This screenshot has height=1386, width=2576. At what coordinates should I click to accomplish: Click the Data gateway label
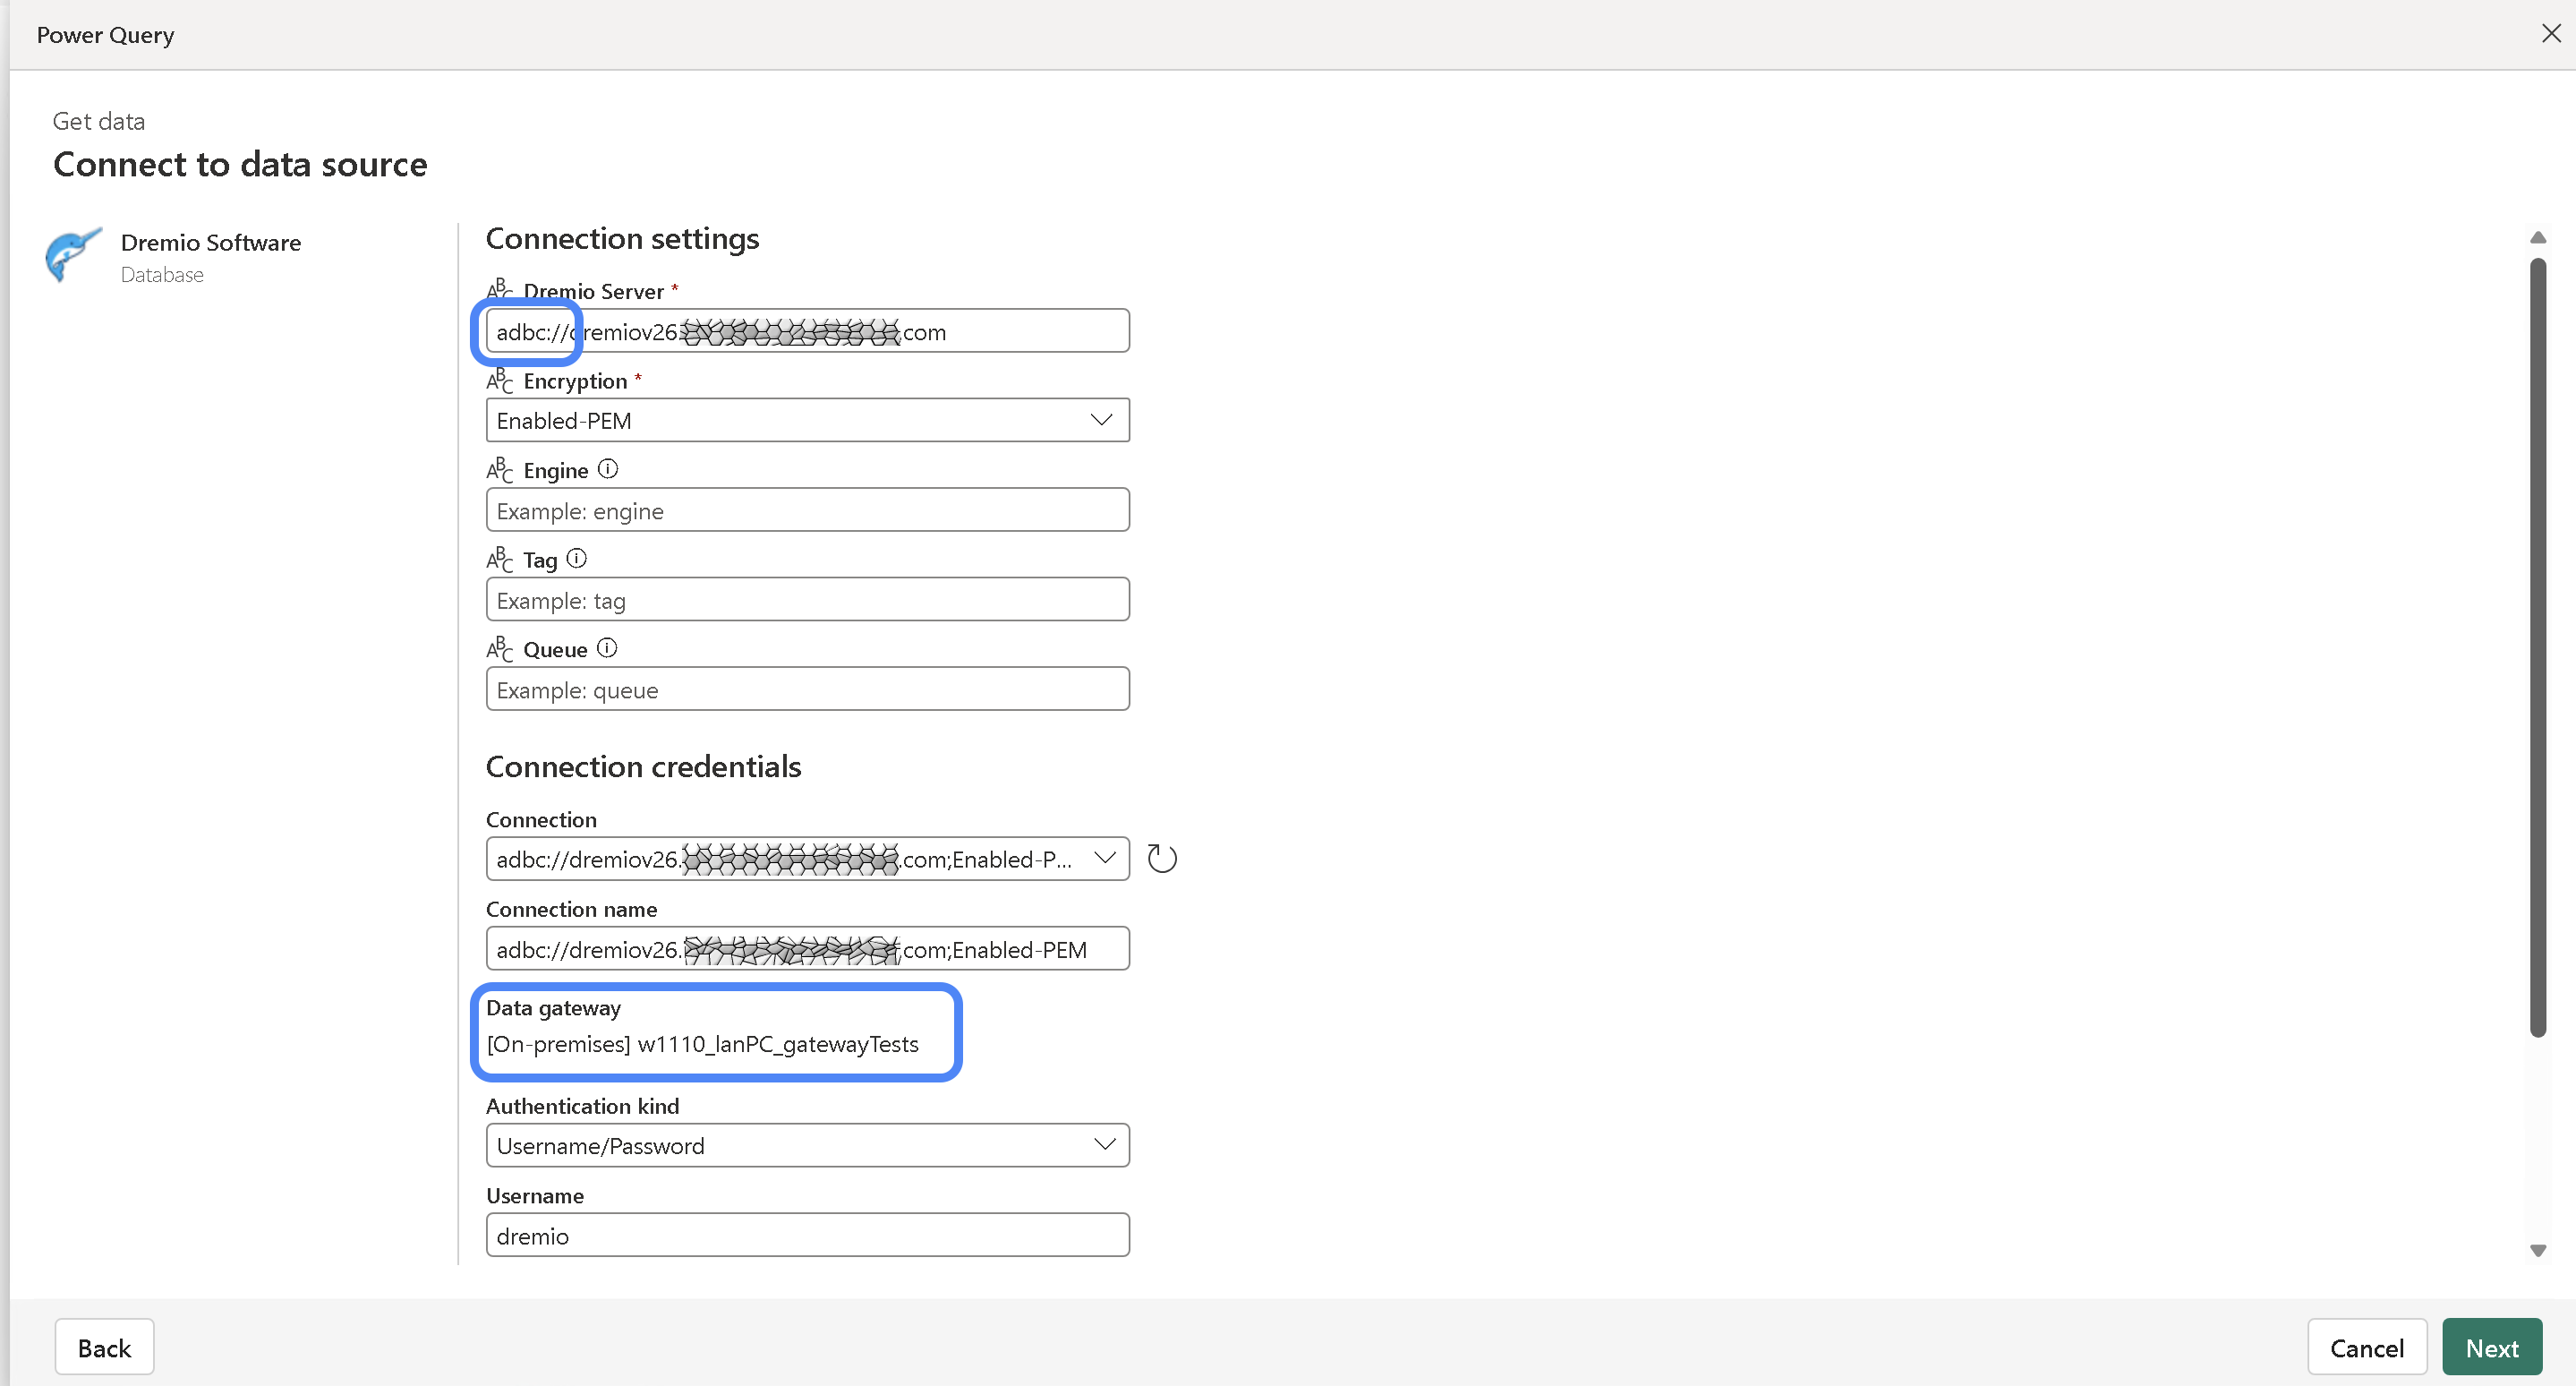553,1008
